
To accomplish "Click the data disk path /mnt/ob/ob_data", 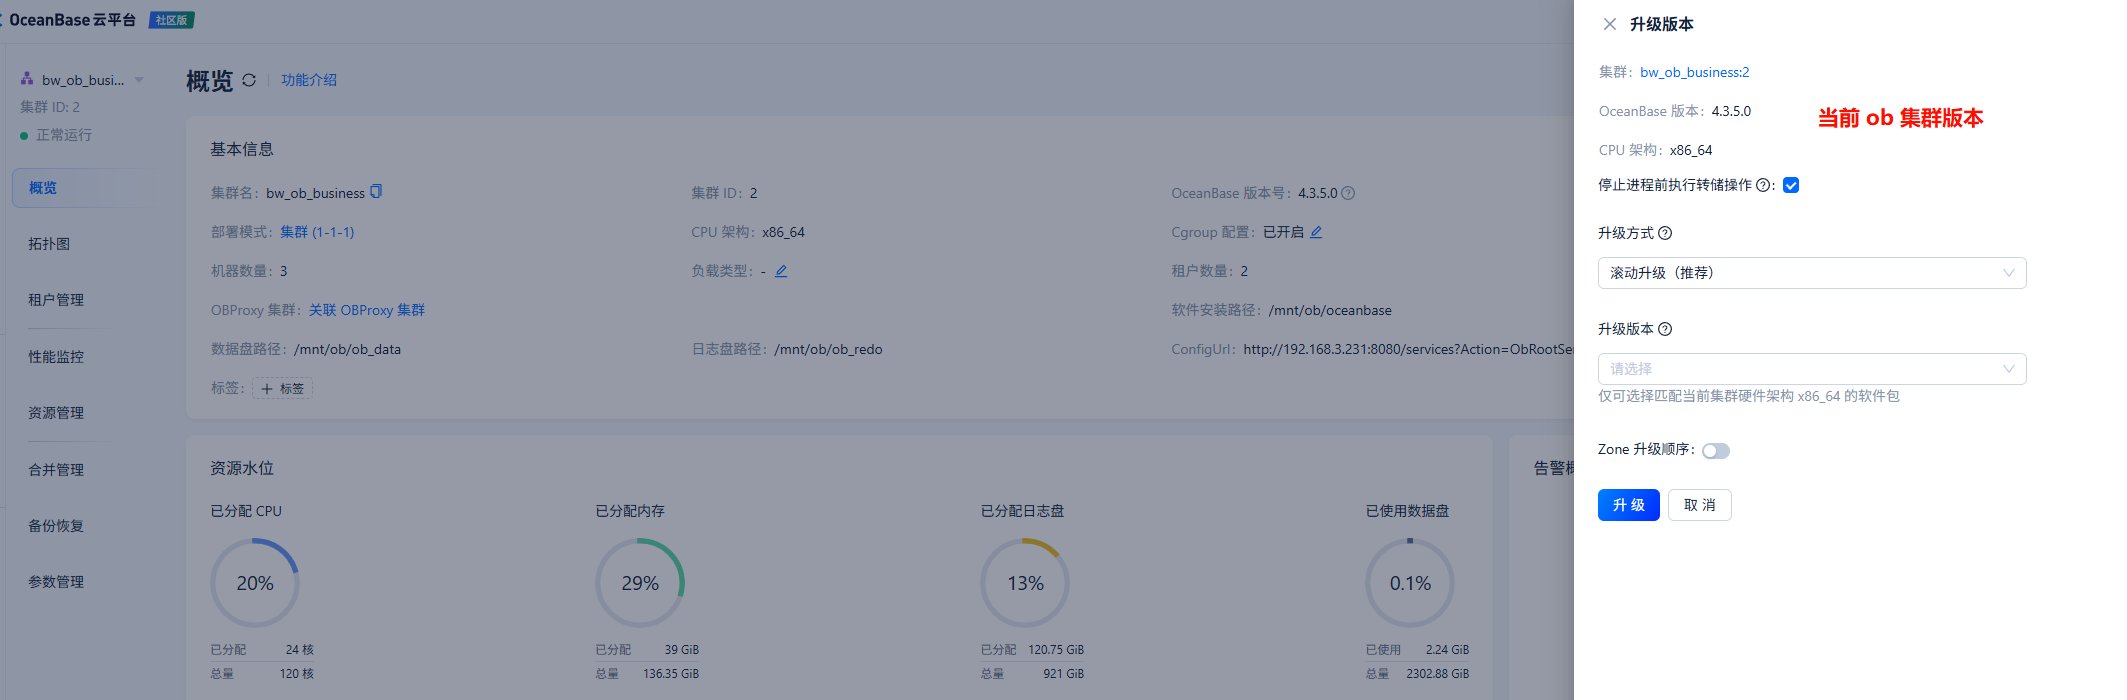I will (x=347, y=349).
